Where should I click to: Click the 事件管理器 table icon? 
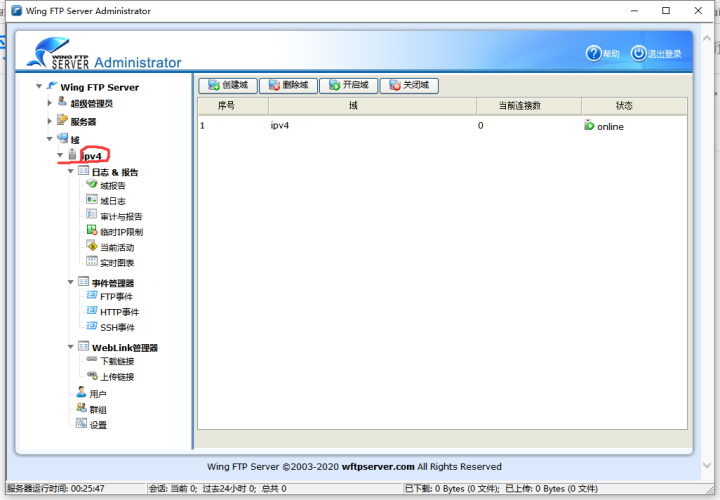(83, 281)
